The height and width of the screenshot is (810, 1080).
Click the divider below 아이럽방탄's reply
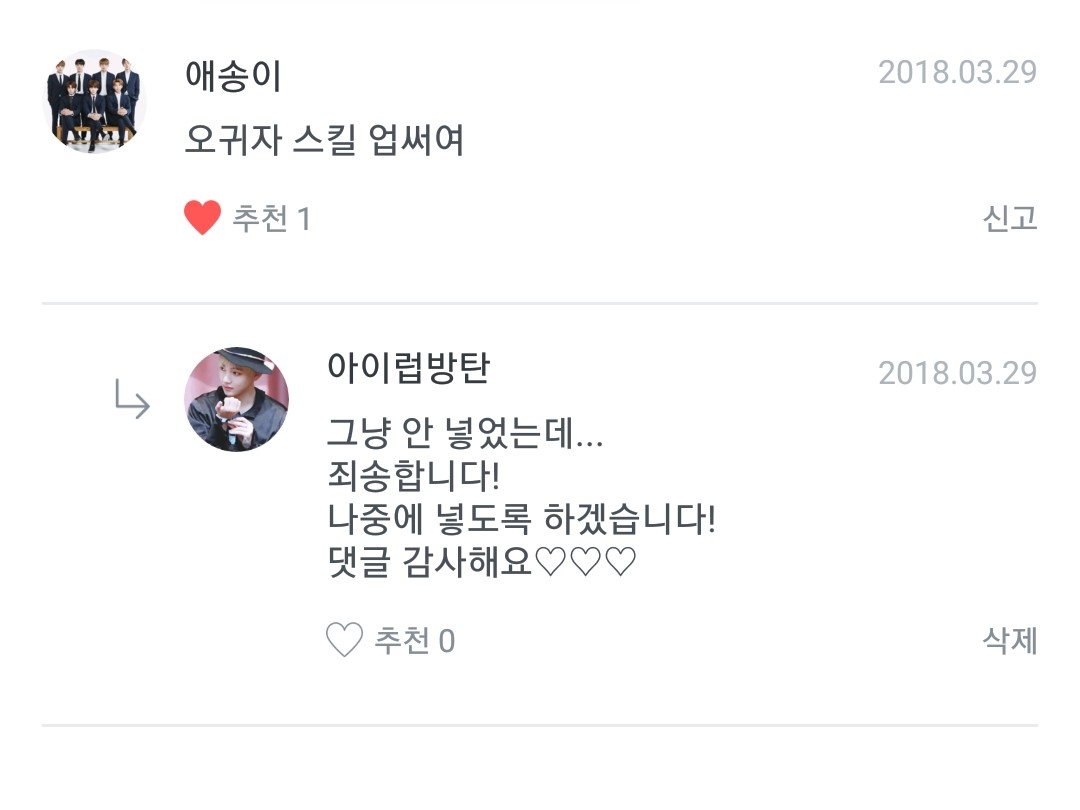pyautogui.click(x=540, y=725)
